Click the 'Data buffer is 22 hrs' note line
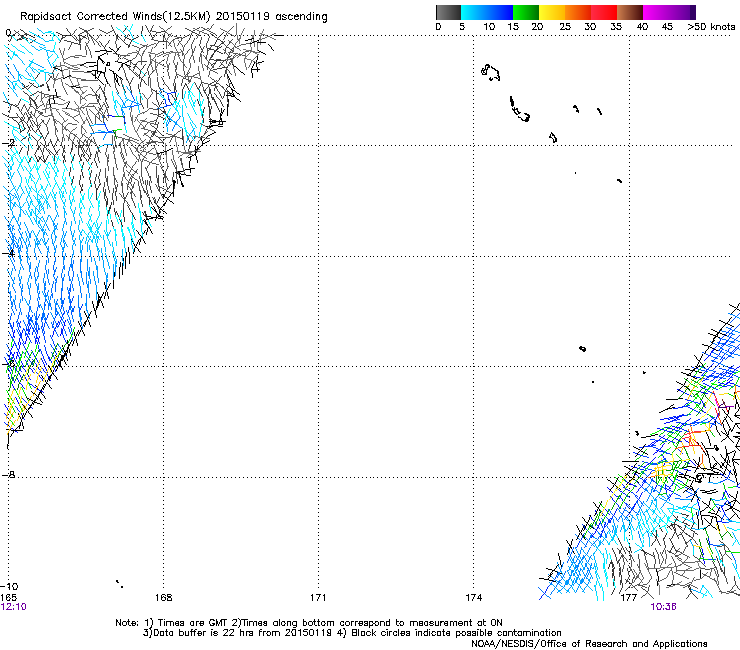Viewport: 740px width, 650px height. coord(352,633)
